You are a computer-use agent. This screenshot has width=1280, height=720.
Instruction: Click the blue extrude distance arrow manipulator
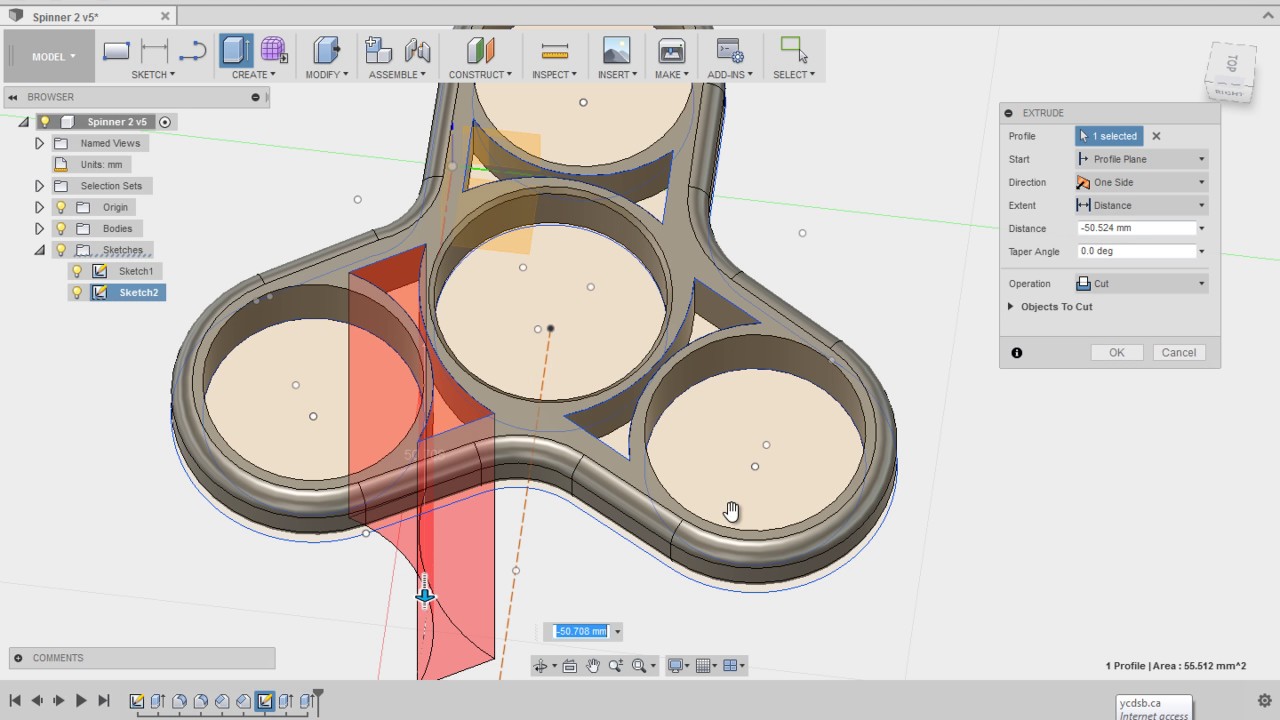(425, 594)
